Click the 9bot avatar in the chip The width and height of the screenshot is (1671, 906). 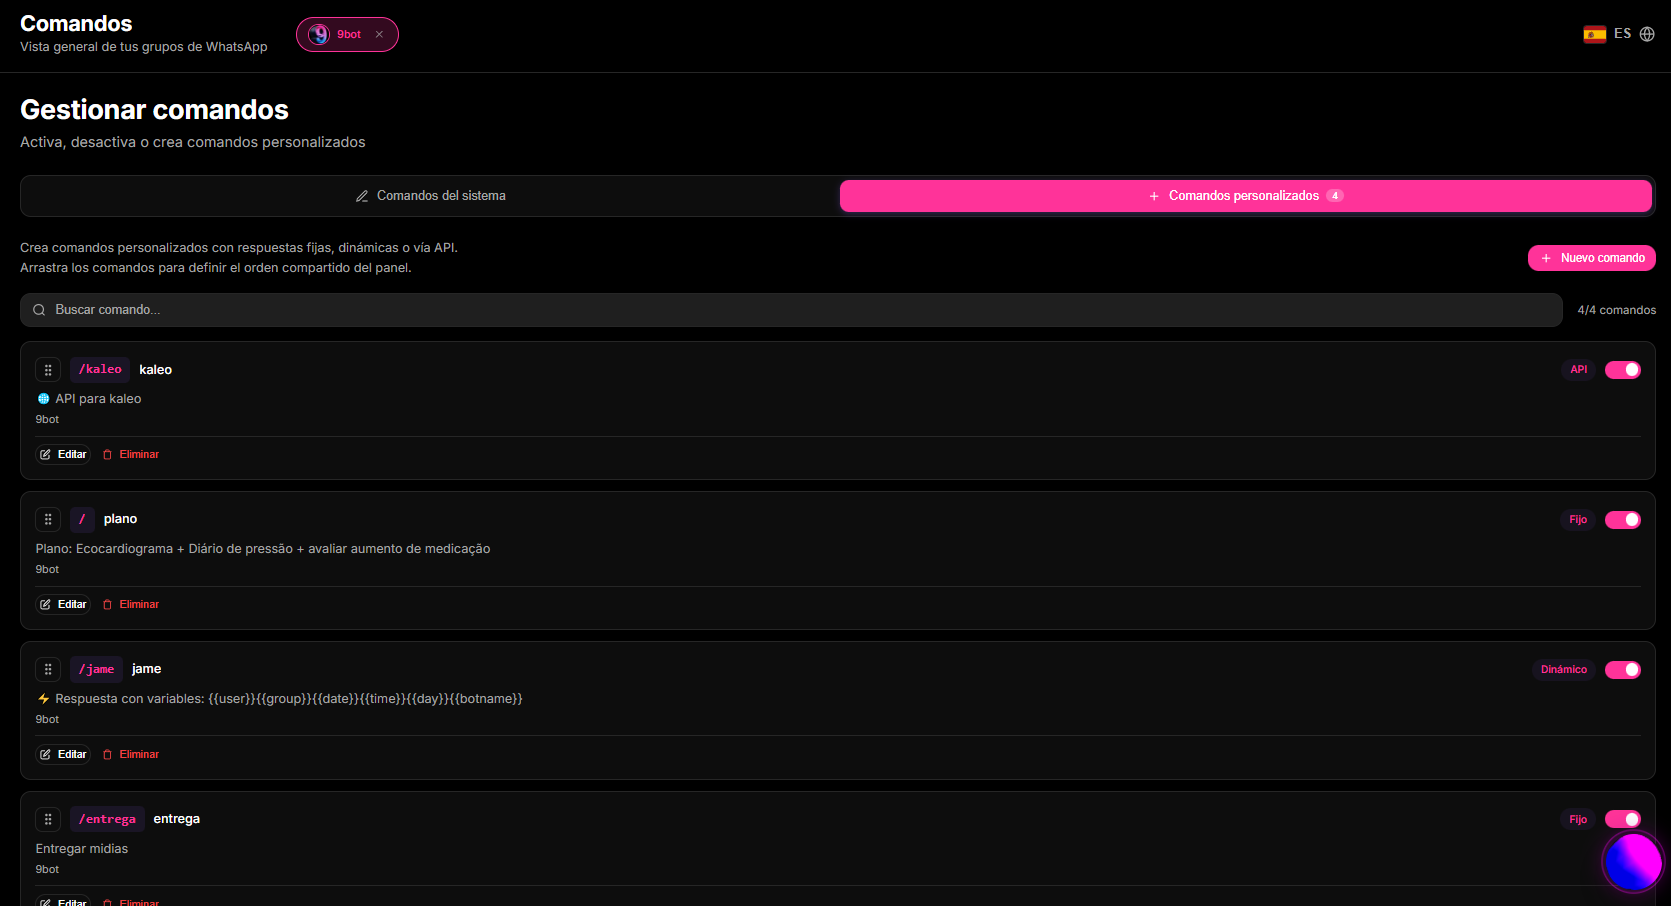(x=319, y=34)
